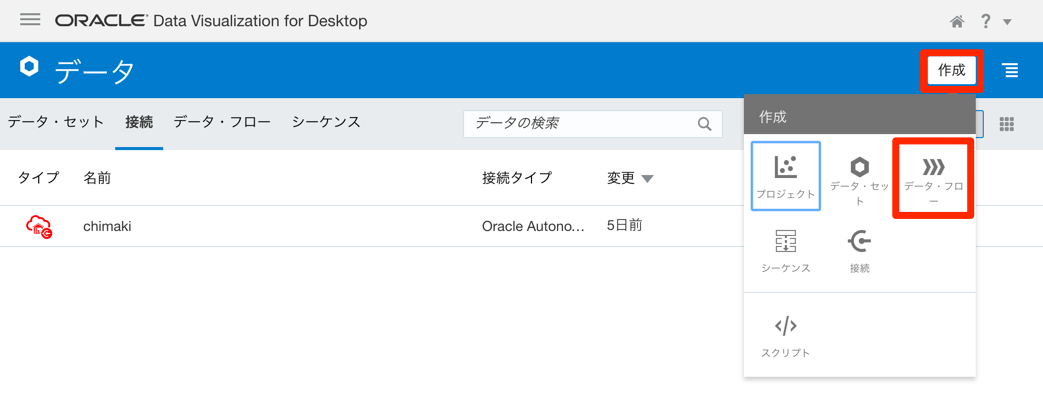Open the Help question mark menu
The image size is (1043, 415).
[986, 21]
